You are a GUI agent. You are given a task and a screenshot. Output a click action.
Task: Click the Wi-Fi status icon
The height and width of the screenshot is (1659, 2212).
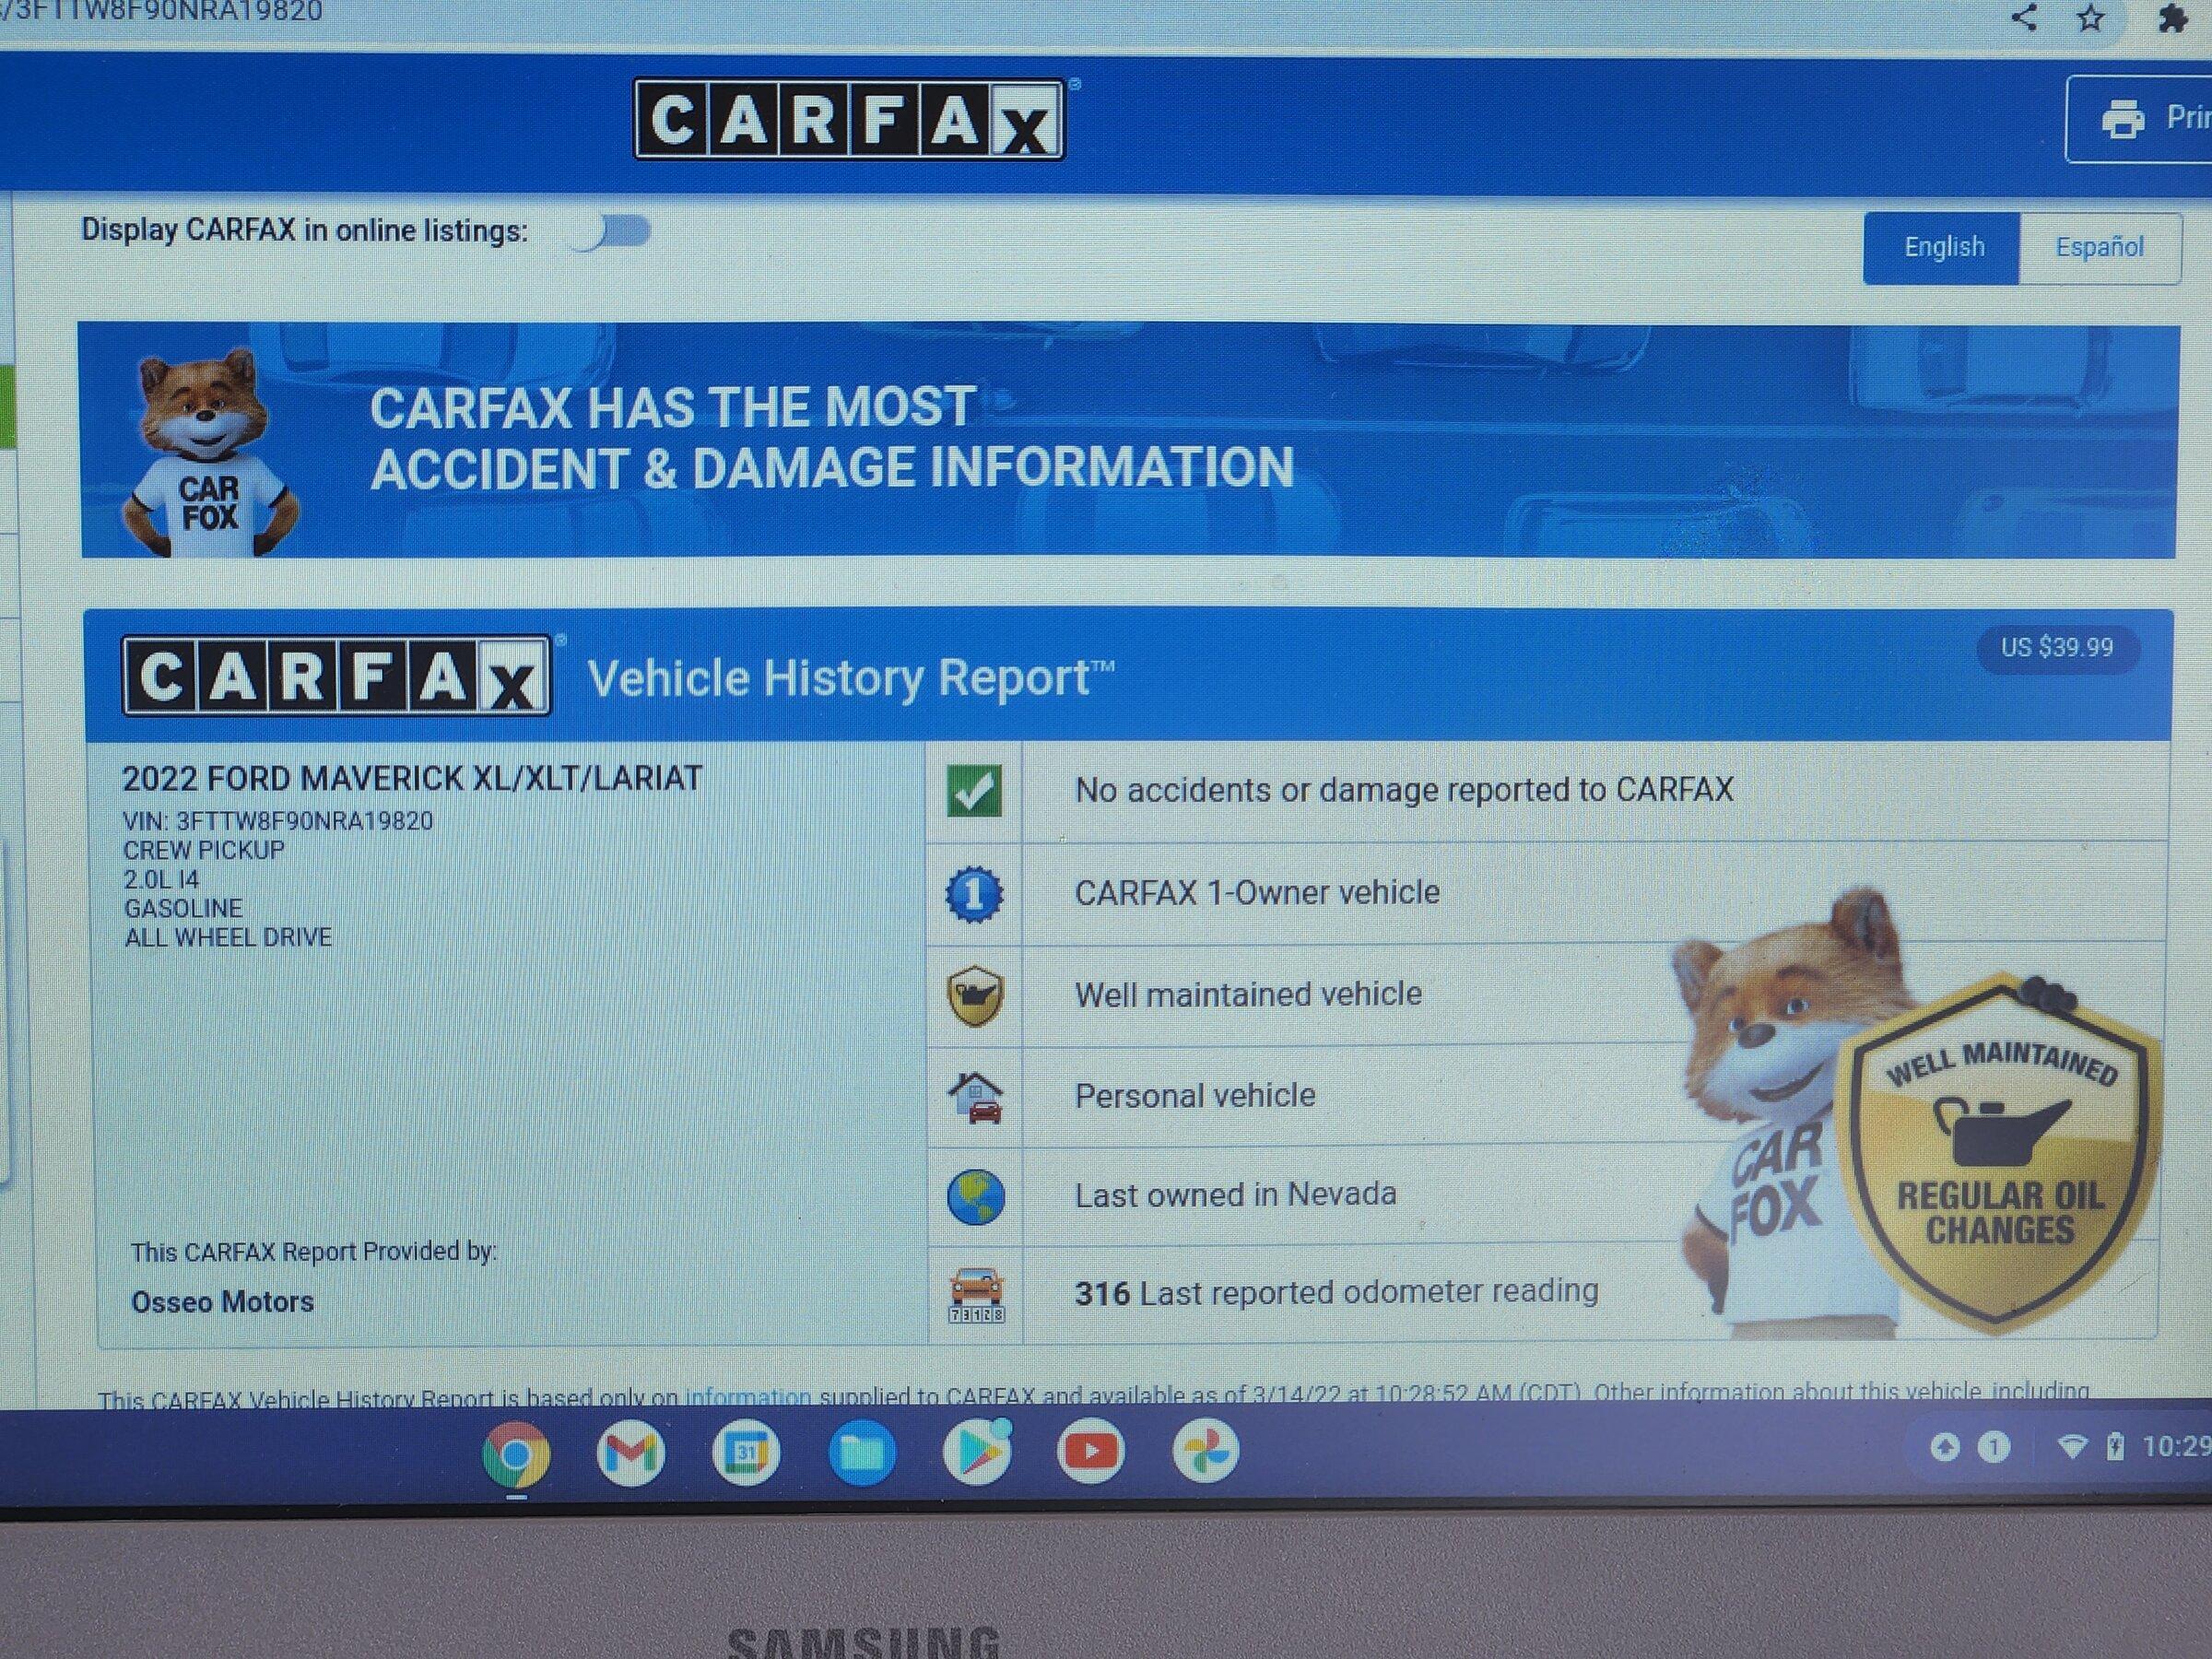[2072, 1447]
